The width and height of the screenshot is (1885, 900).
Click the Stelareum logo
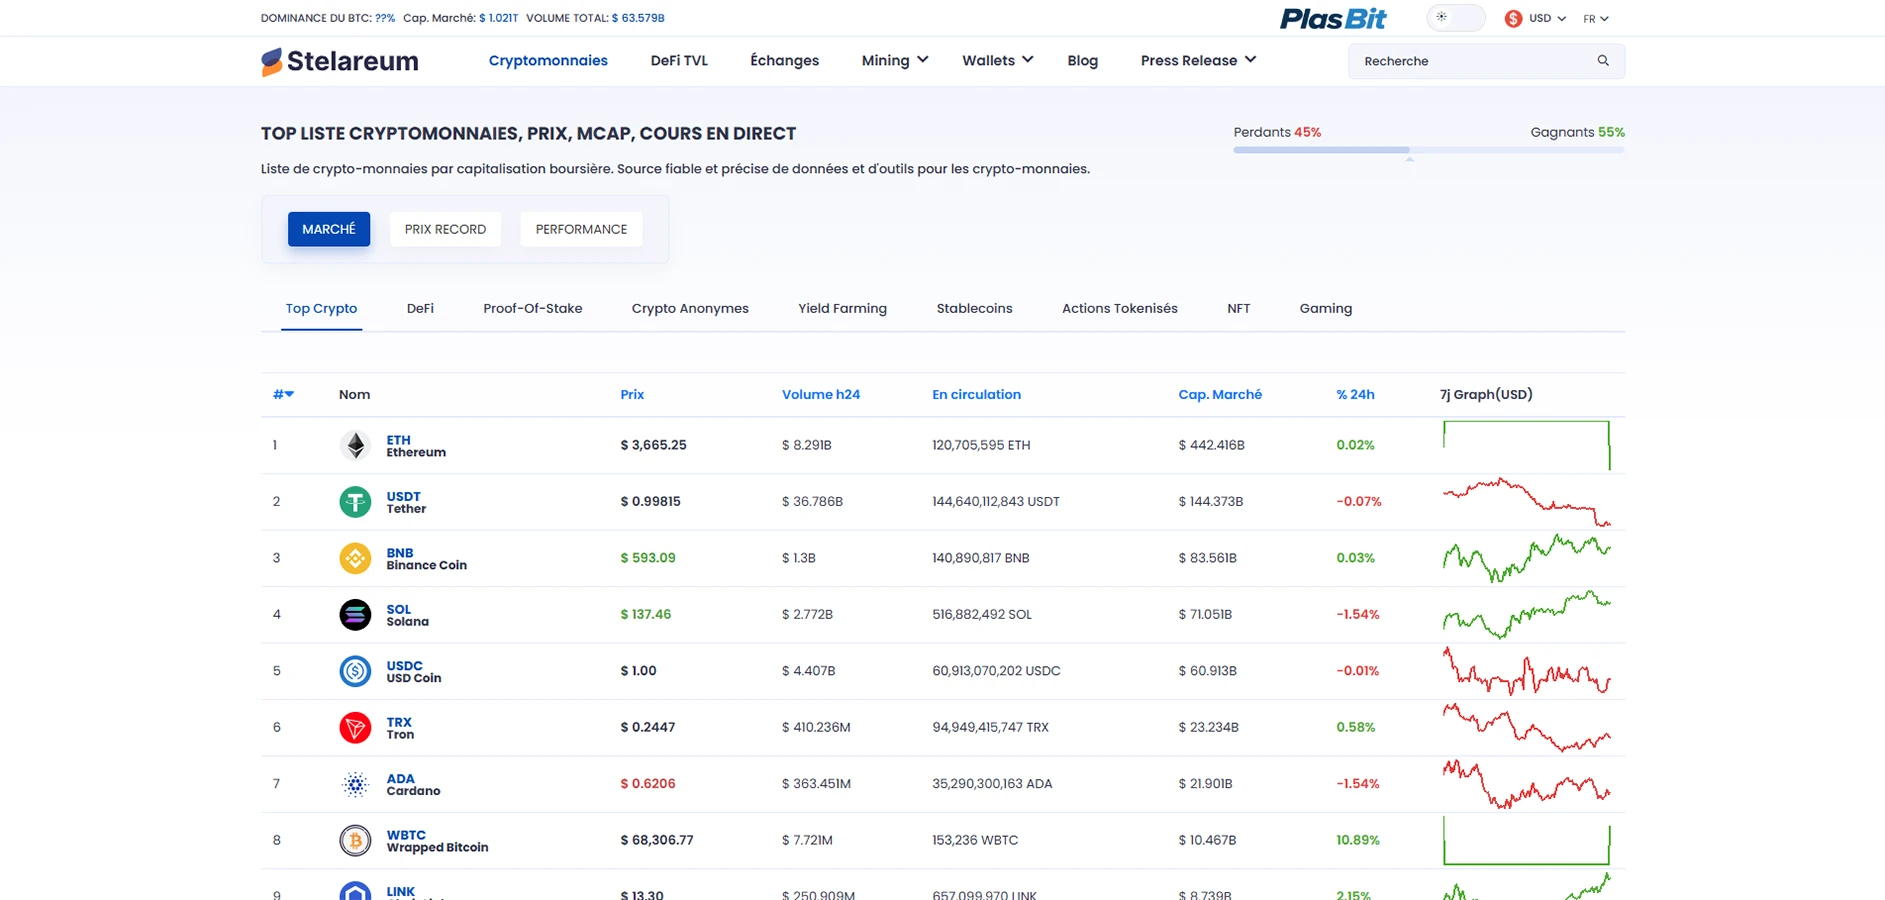click(x=340, y=61)
